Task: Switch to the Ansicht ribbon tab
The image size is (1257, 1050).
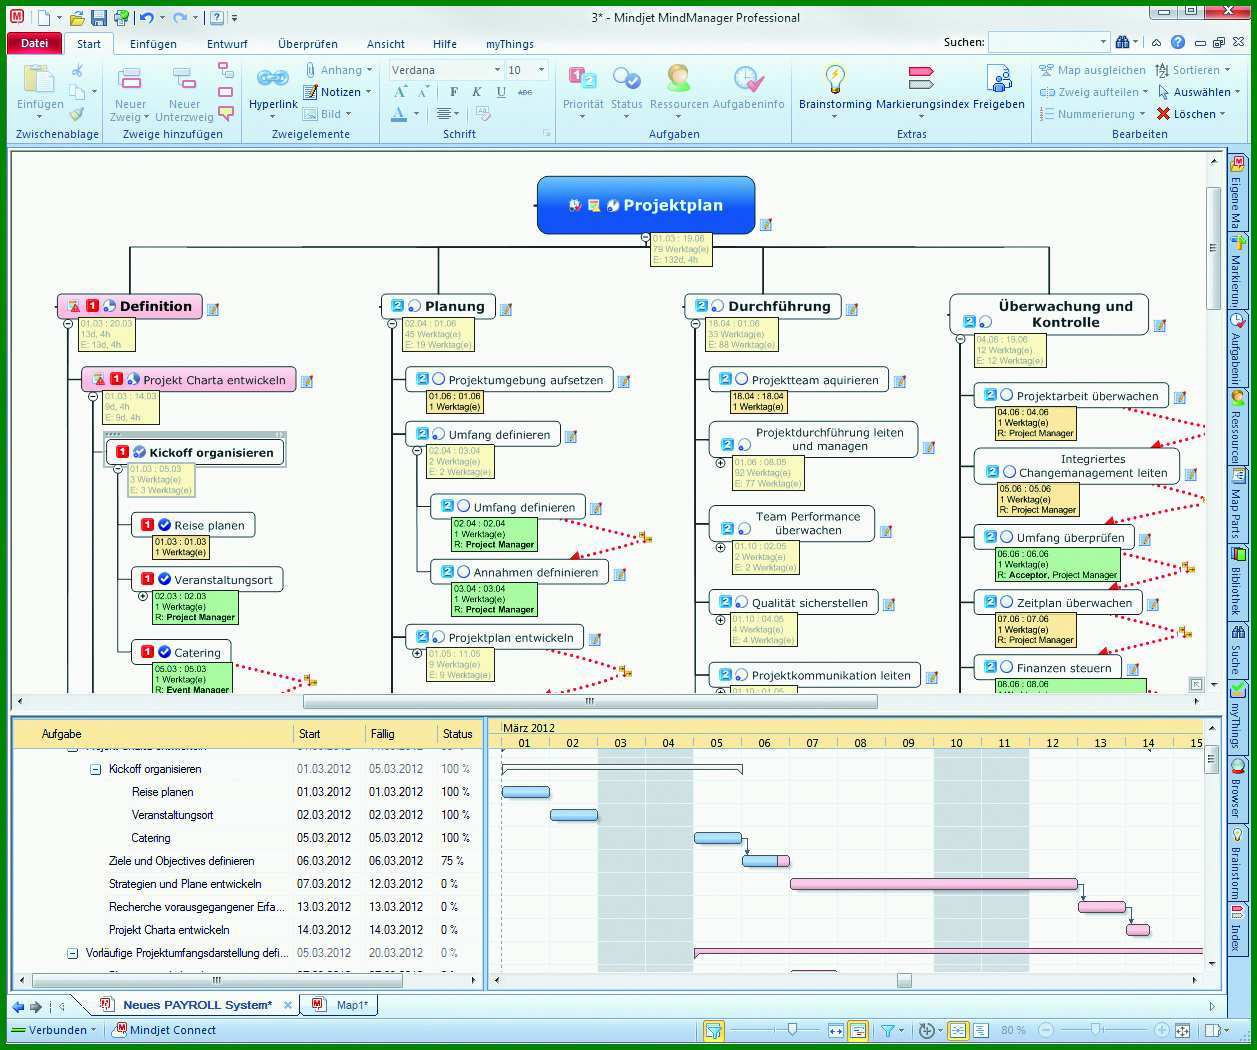Action: pyautogui.click(x=386, y=44)
